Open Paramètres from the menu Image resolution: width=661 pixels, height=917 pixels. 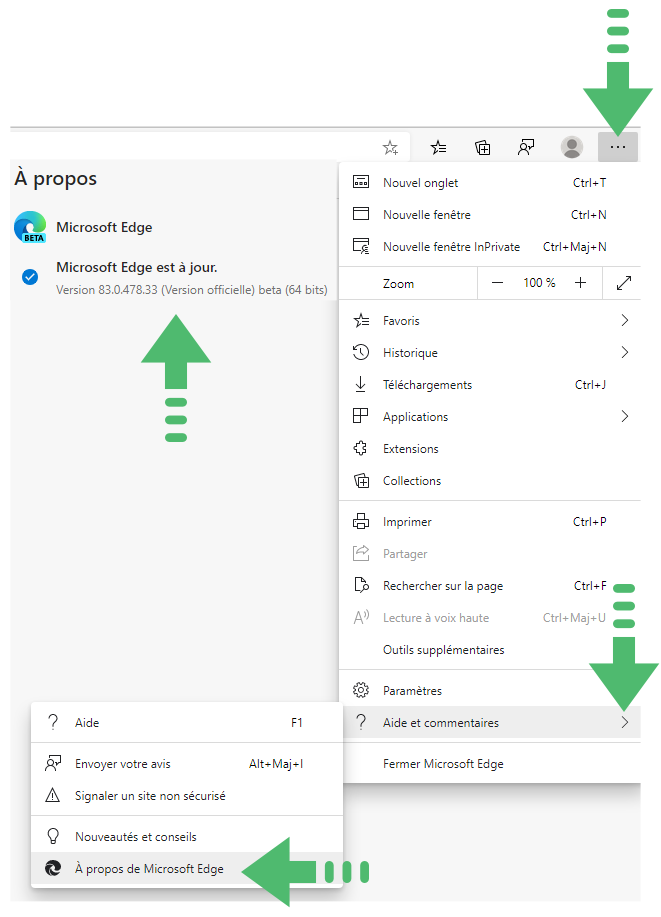pyautogui.click(x=490, y=691)
